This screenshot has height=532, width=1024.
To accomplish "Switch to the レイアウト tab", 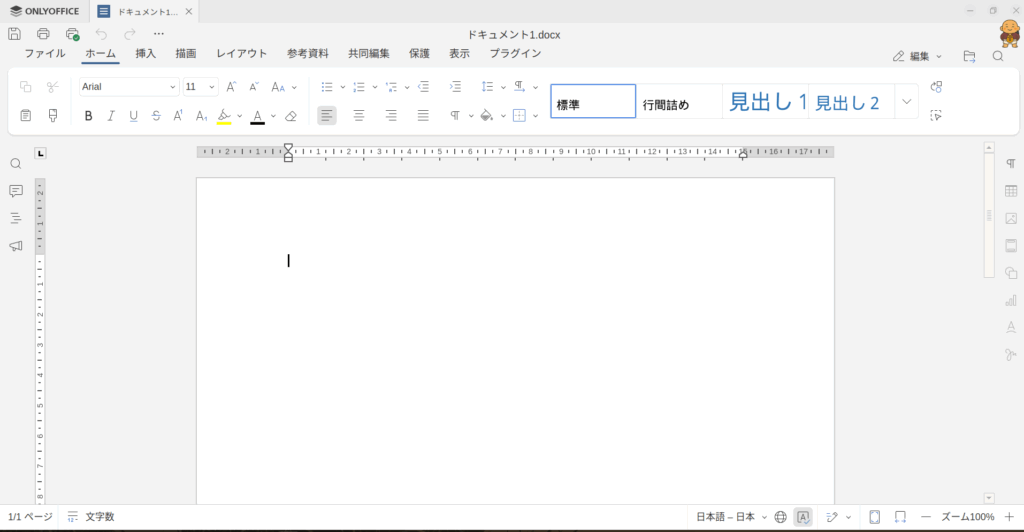I will [x=242, y=54].
